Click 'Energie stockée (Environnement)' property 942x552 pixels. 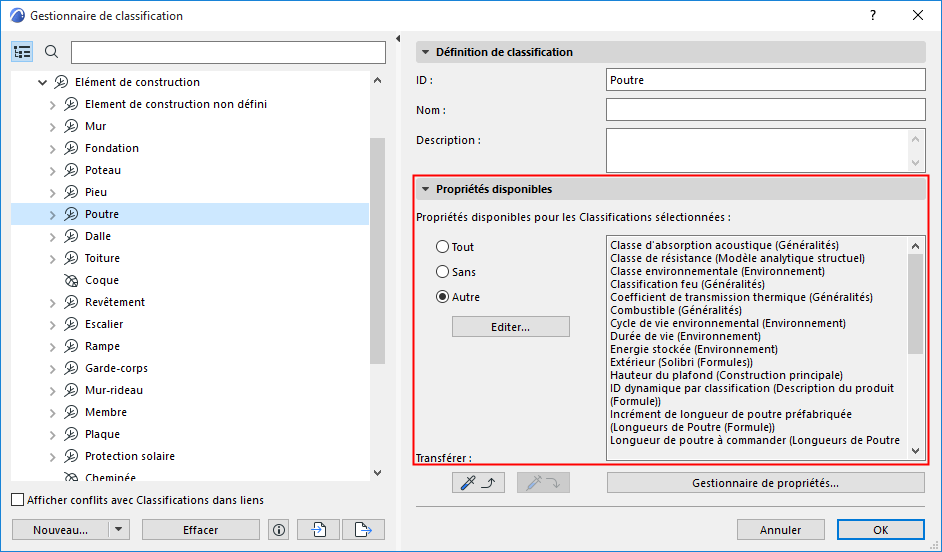tap(694, 349)
